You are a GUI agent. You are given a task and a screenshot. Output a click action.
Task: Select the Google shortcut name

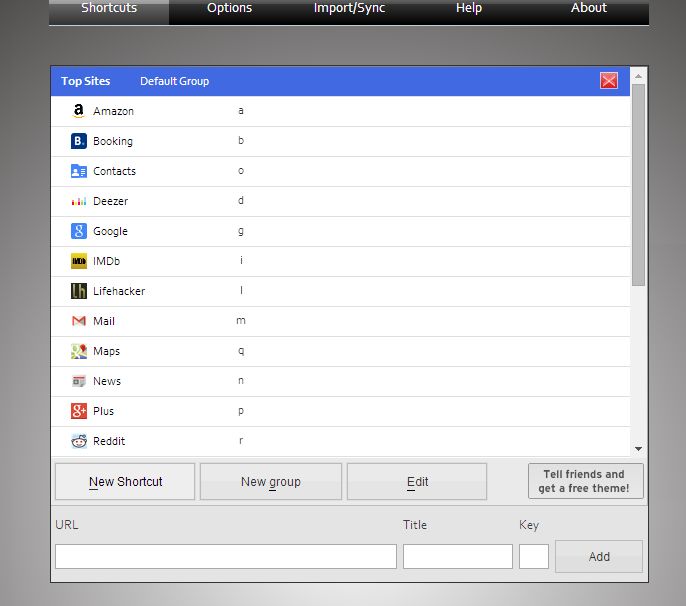coord(110,231)
